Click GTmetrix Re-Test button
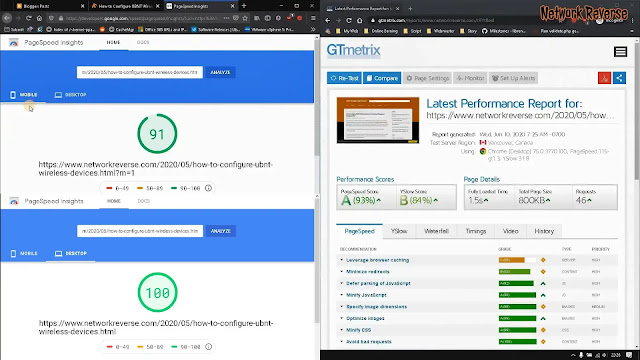 coord(344,78)
